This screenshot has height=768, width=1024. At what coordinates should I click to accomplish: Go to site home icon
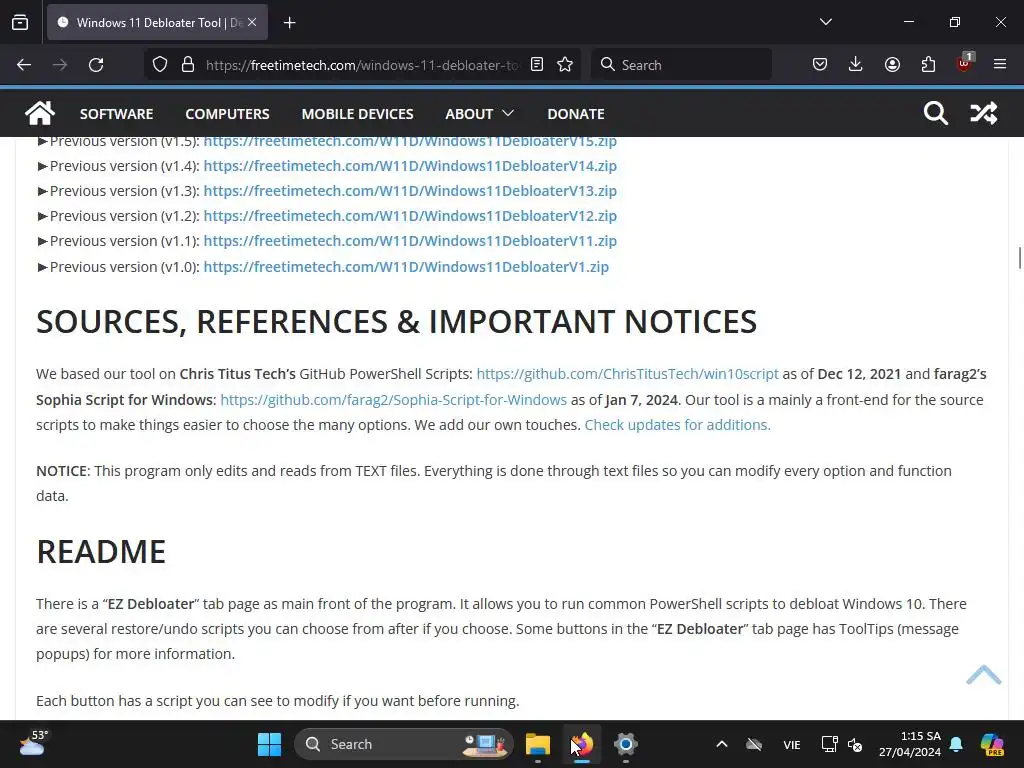[40, 113]
